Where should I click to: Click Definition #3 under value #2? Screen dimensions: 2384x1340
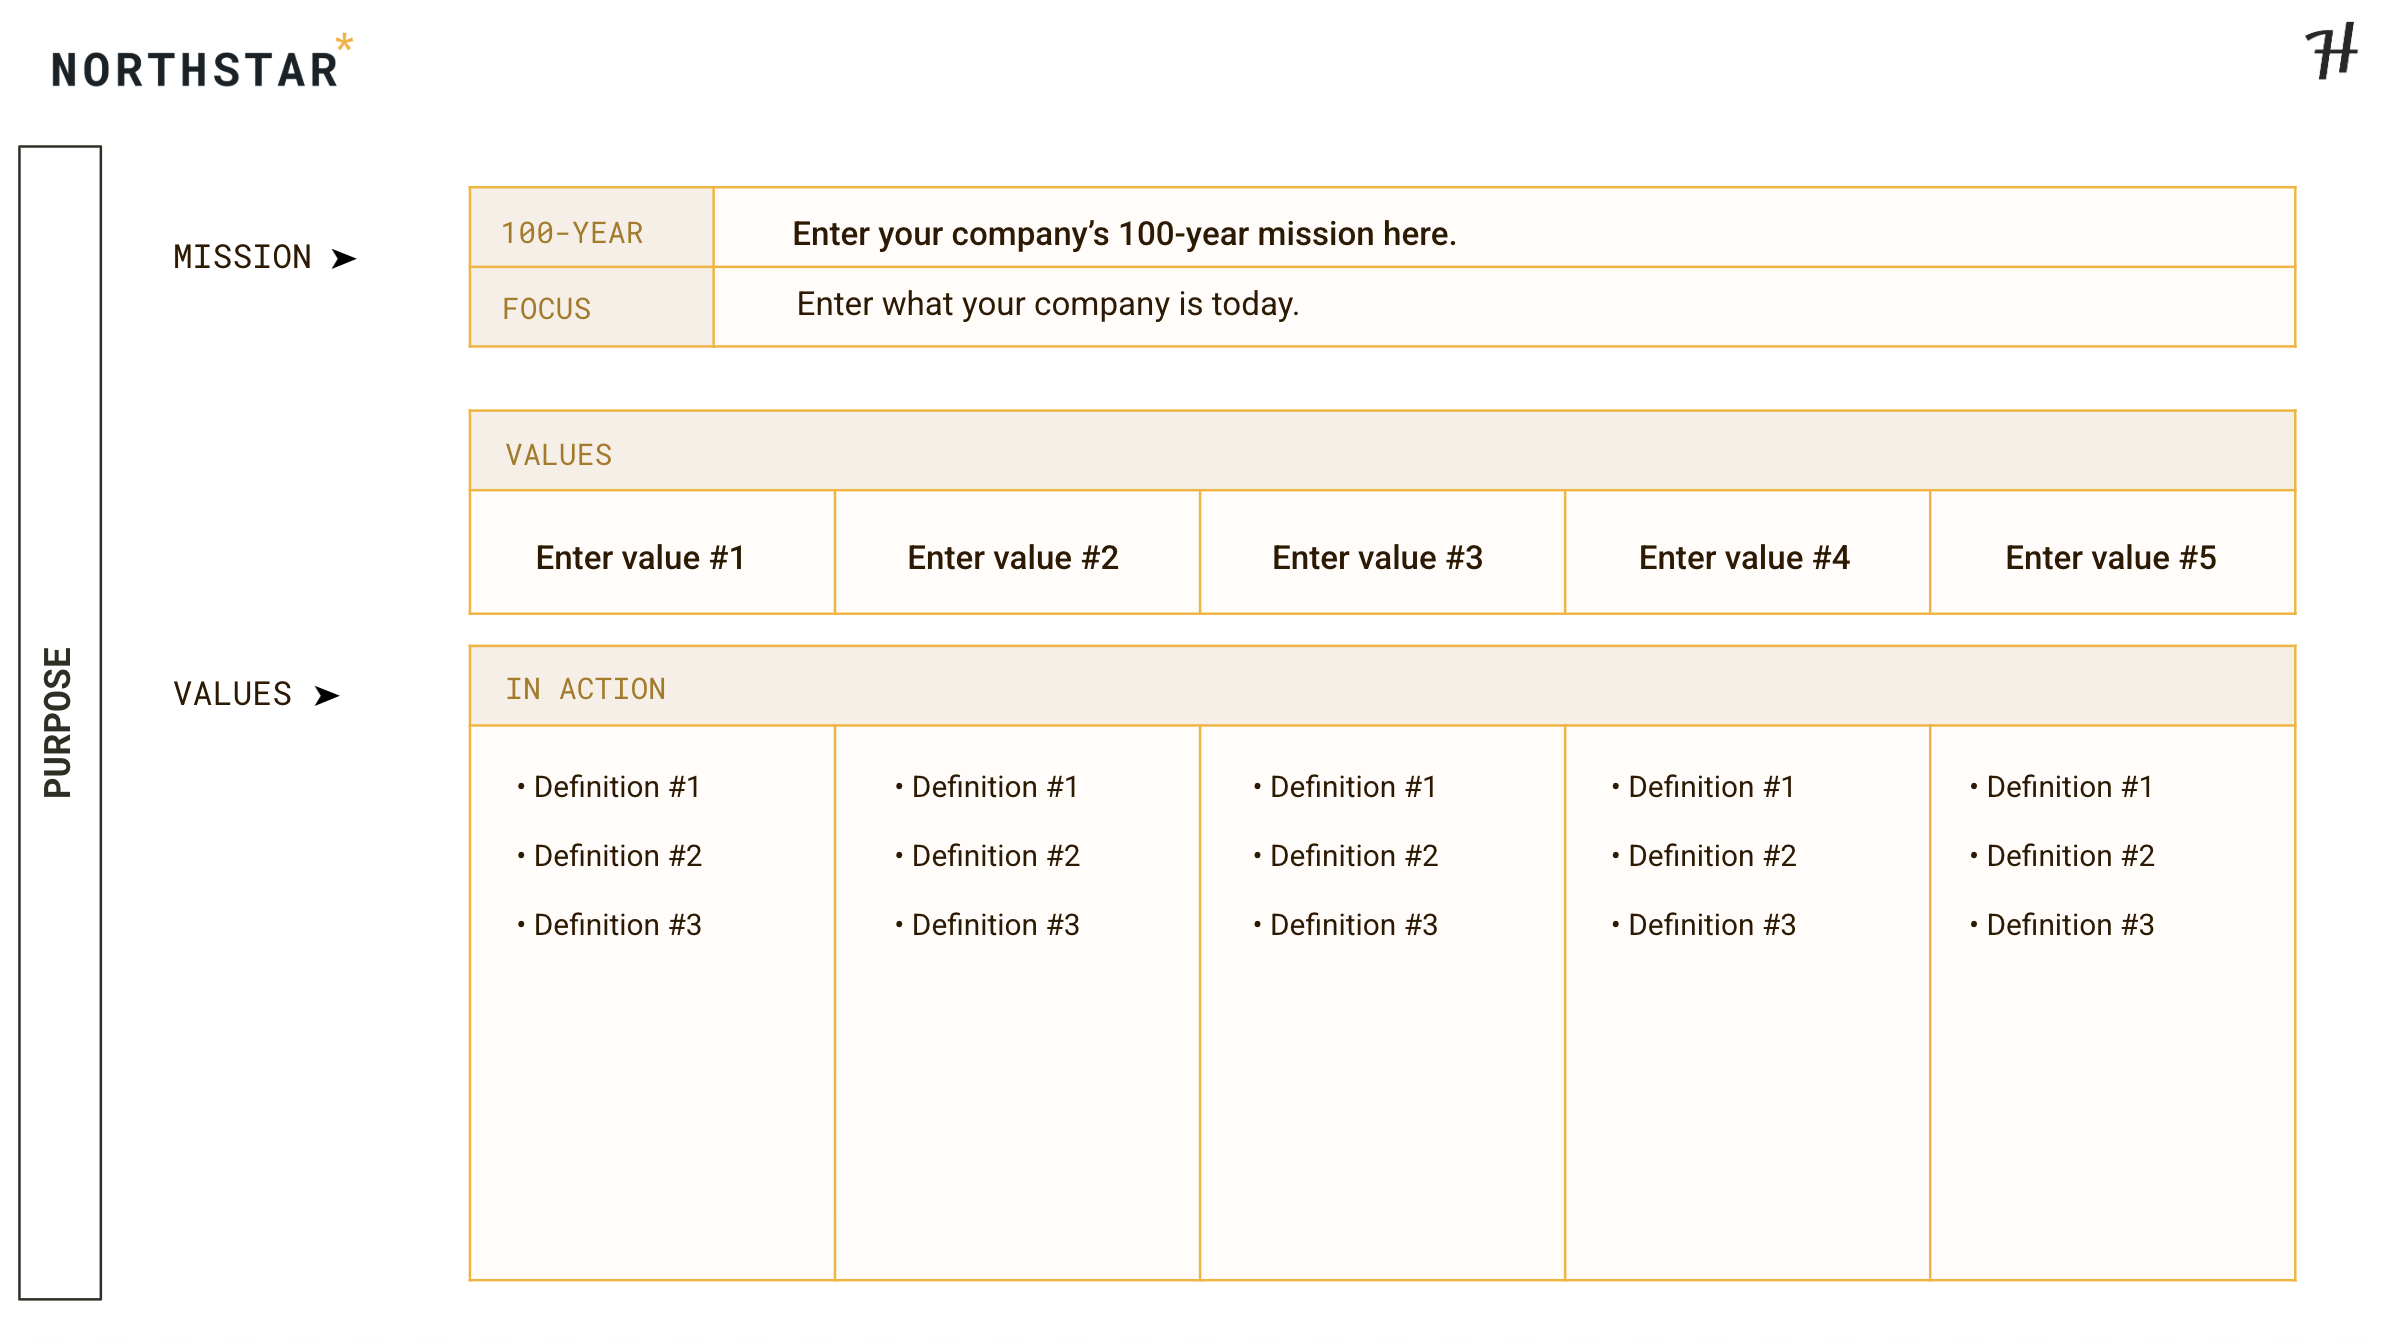click(x=996, y=925)
